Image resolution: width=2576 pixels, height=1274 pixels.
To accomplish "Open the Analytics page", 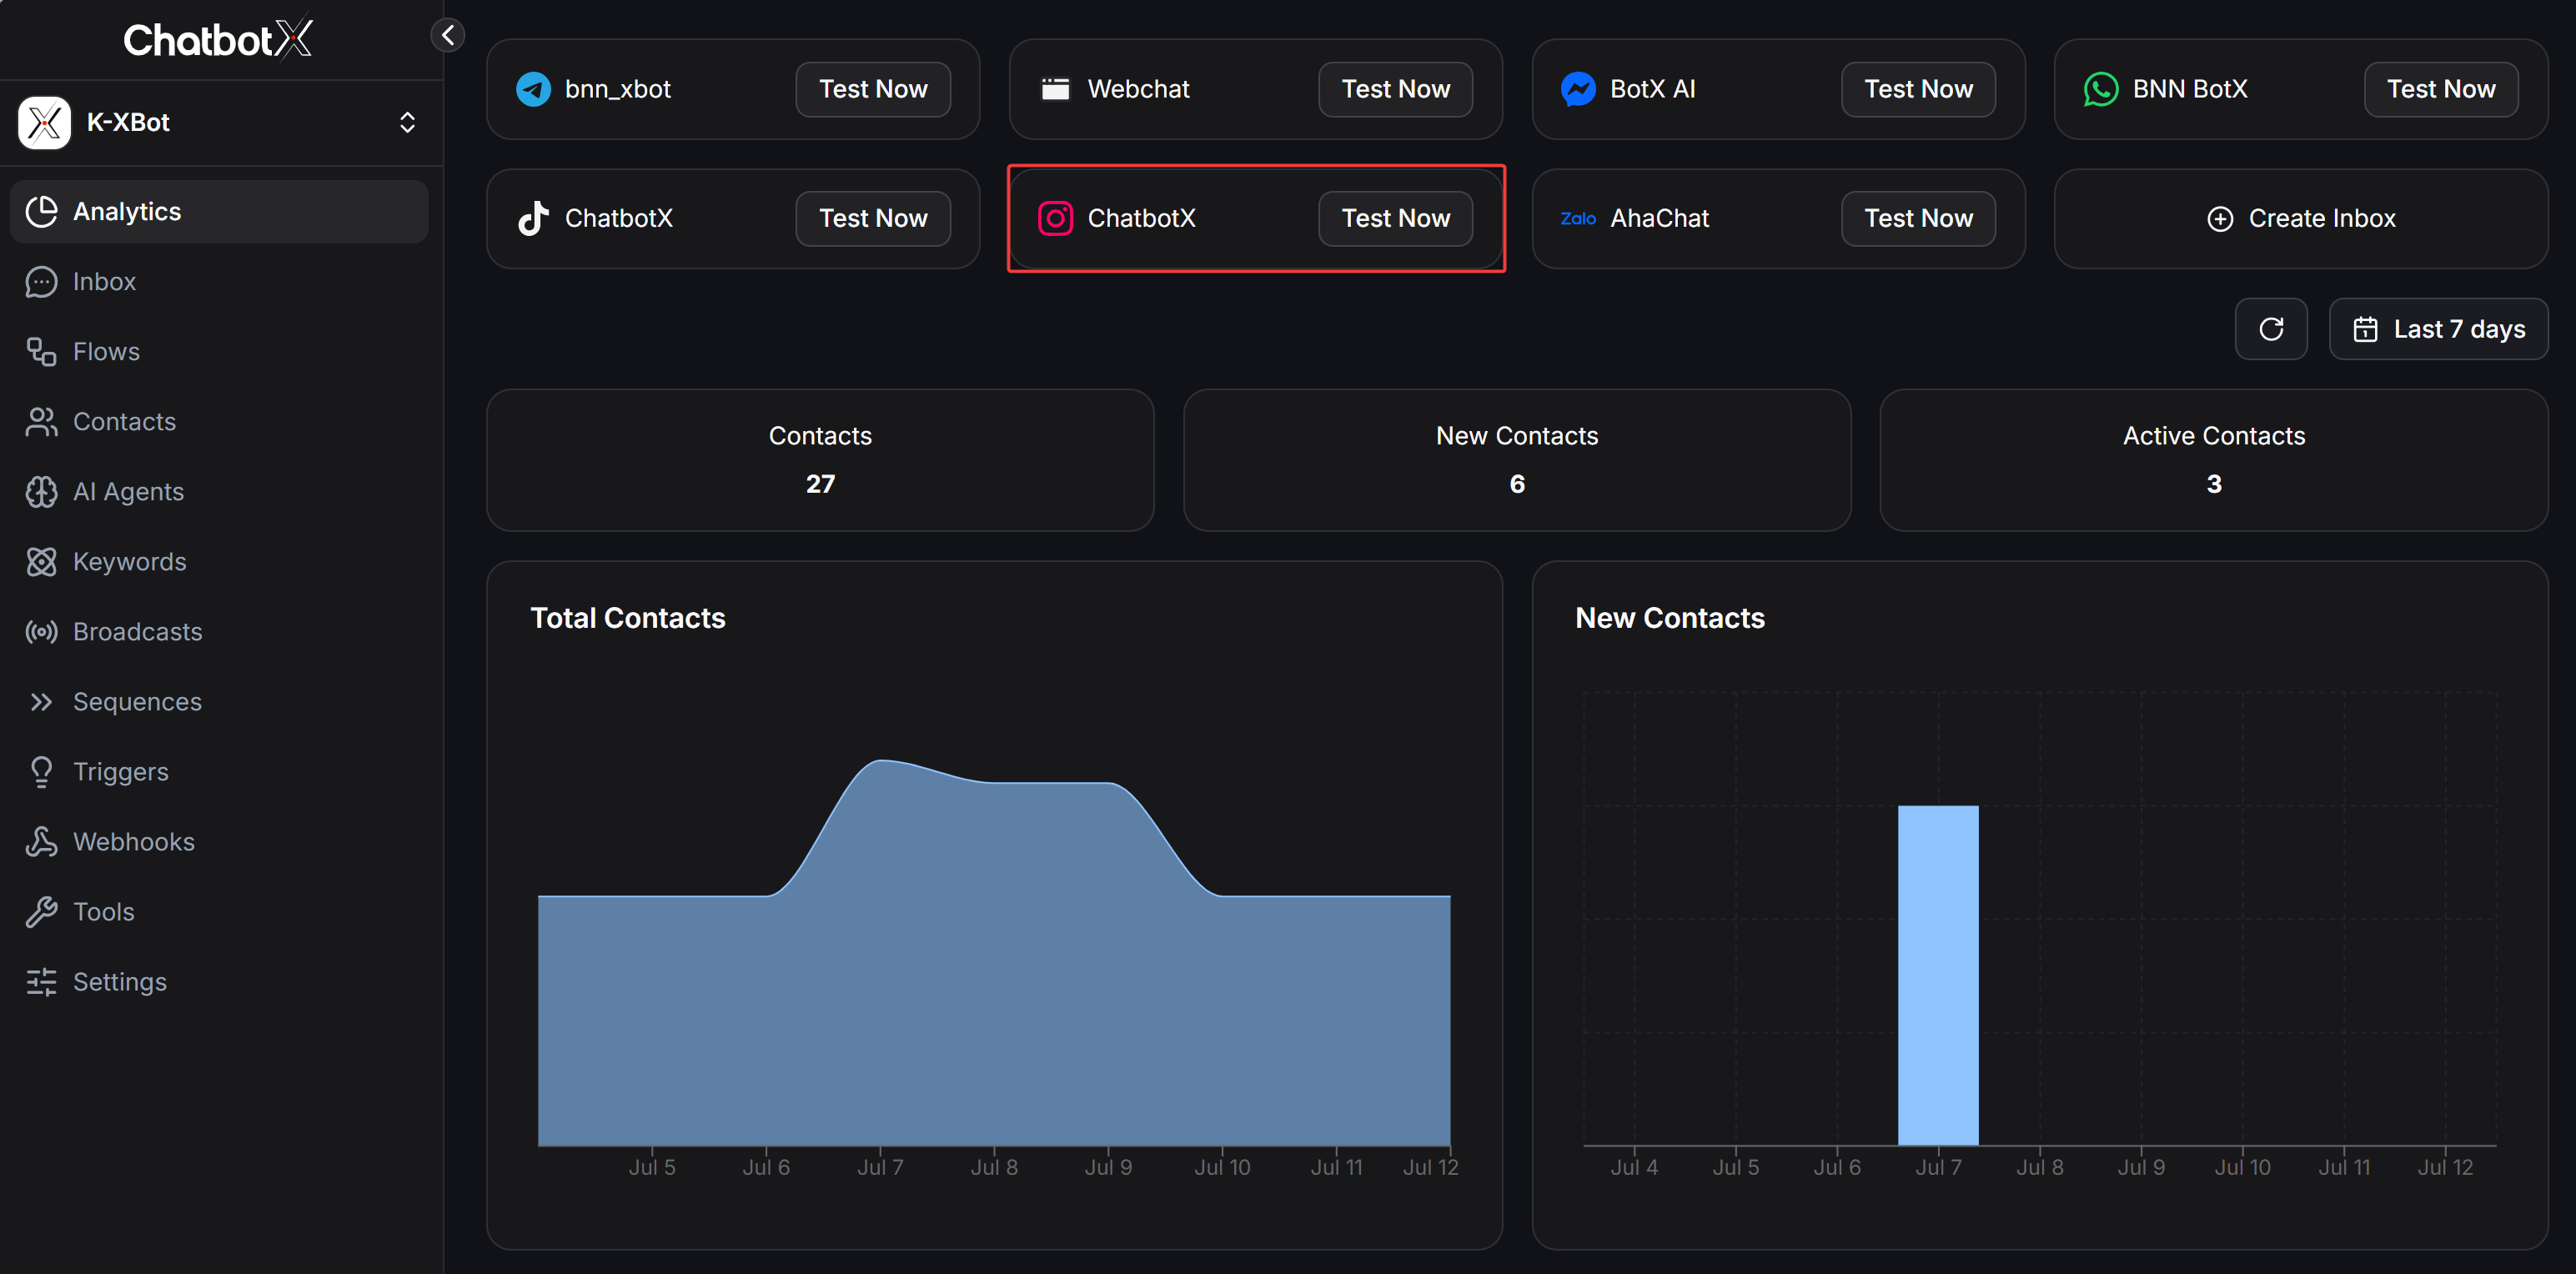I will click(219, 211).
